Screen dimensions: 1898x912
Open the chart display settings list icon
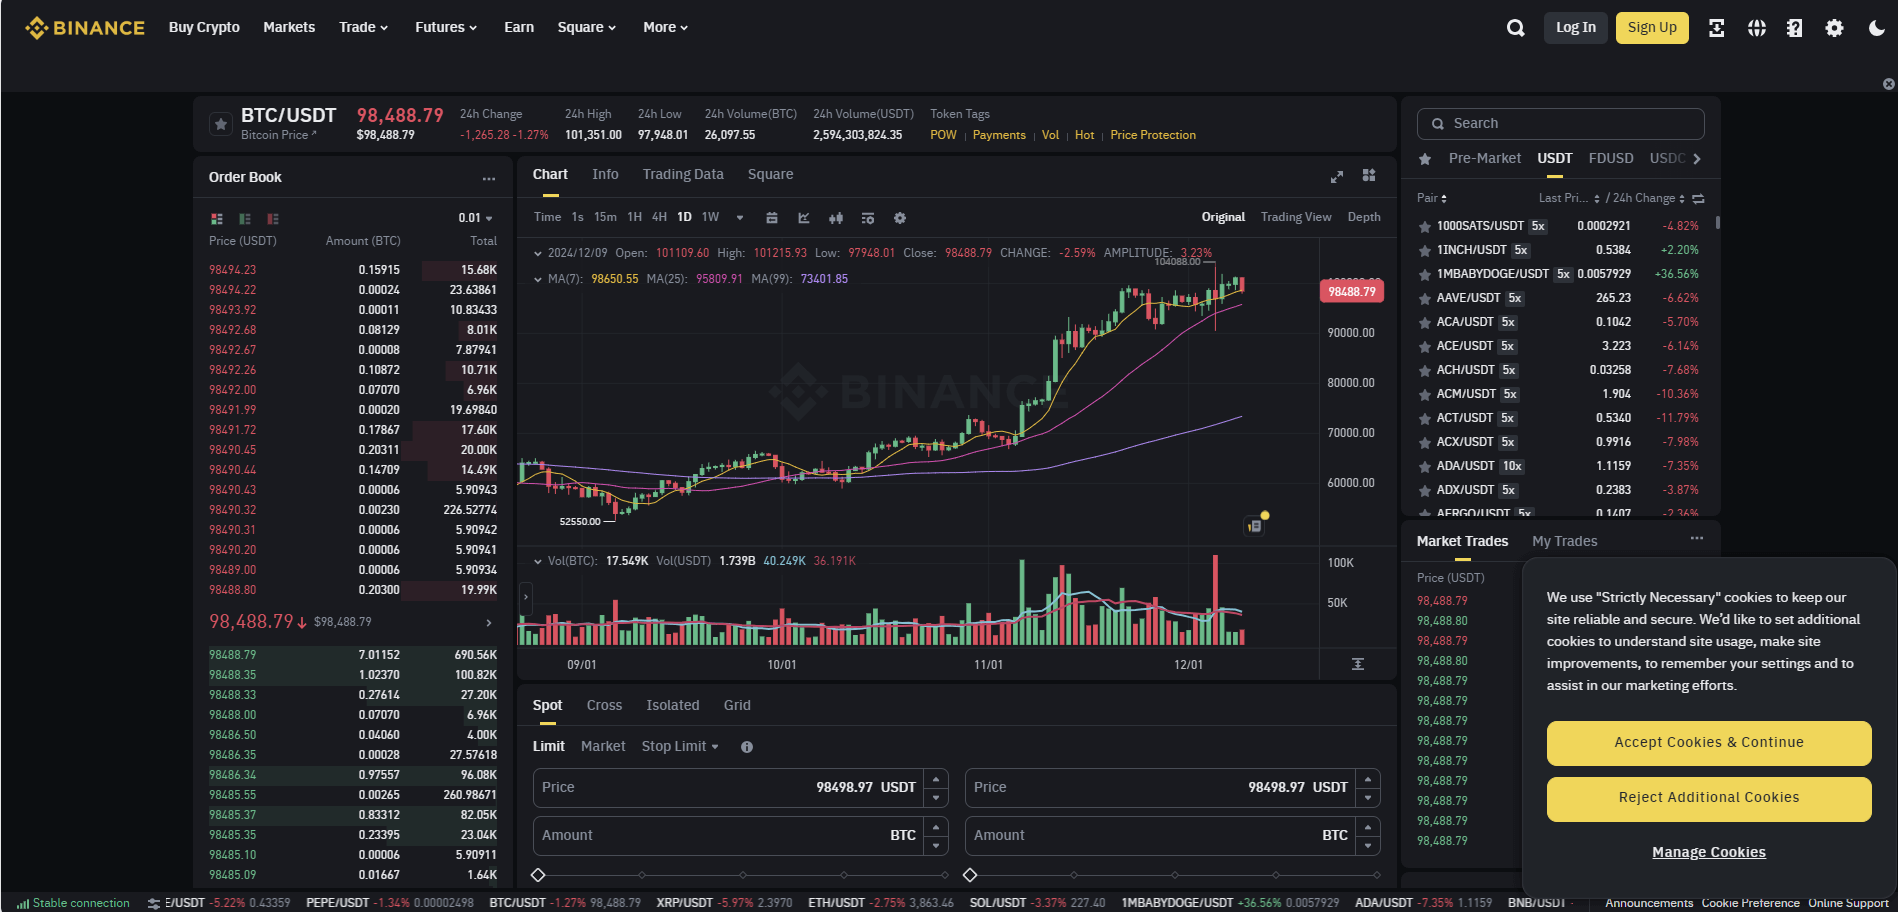868,218
